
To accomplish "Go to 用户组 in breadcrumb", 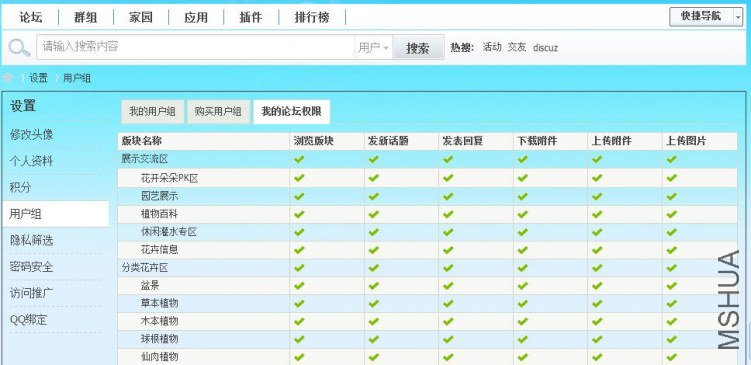I will tap(77, 78).
